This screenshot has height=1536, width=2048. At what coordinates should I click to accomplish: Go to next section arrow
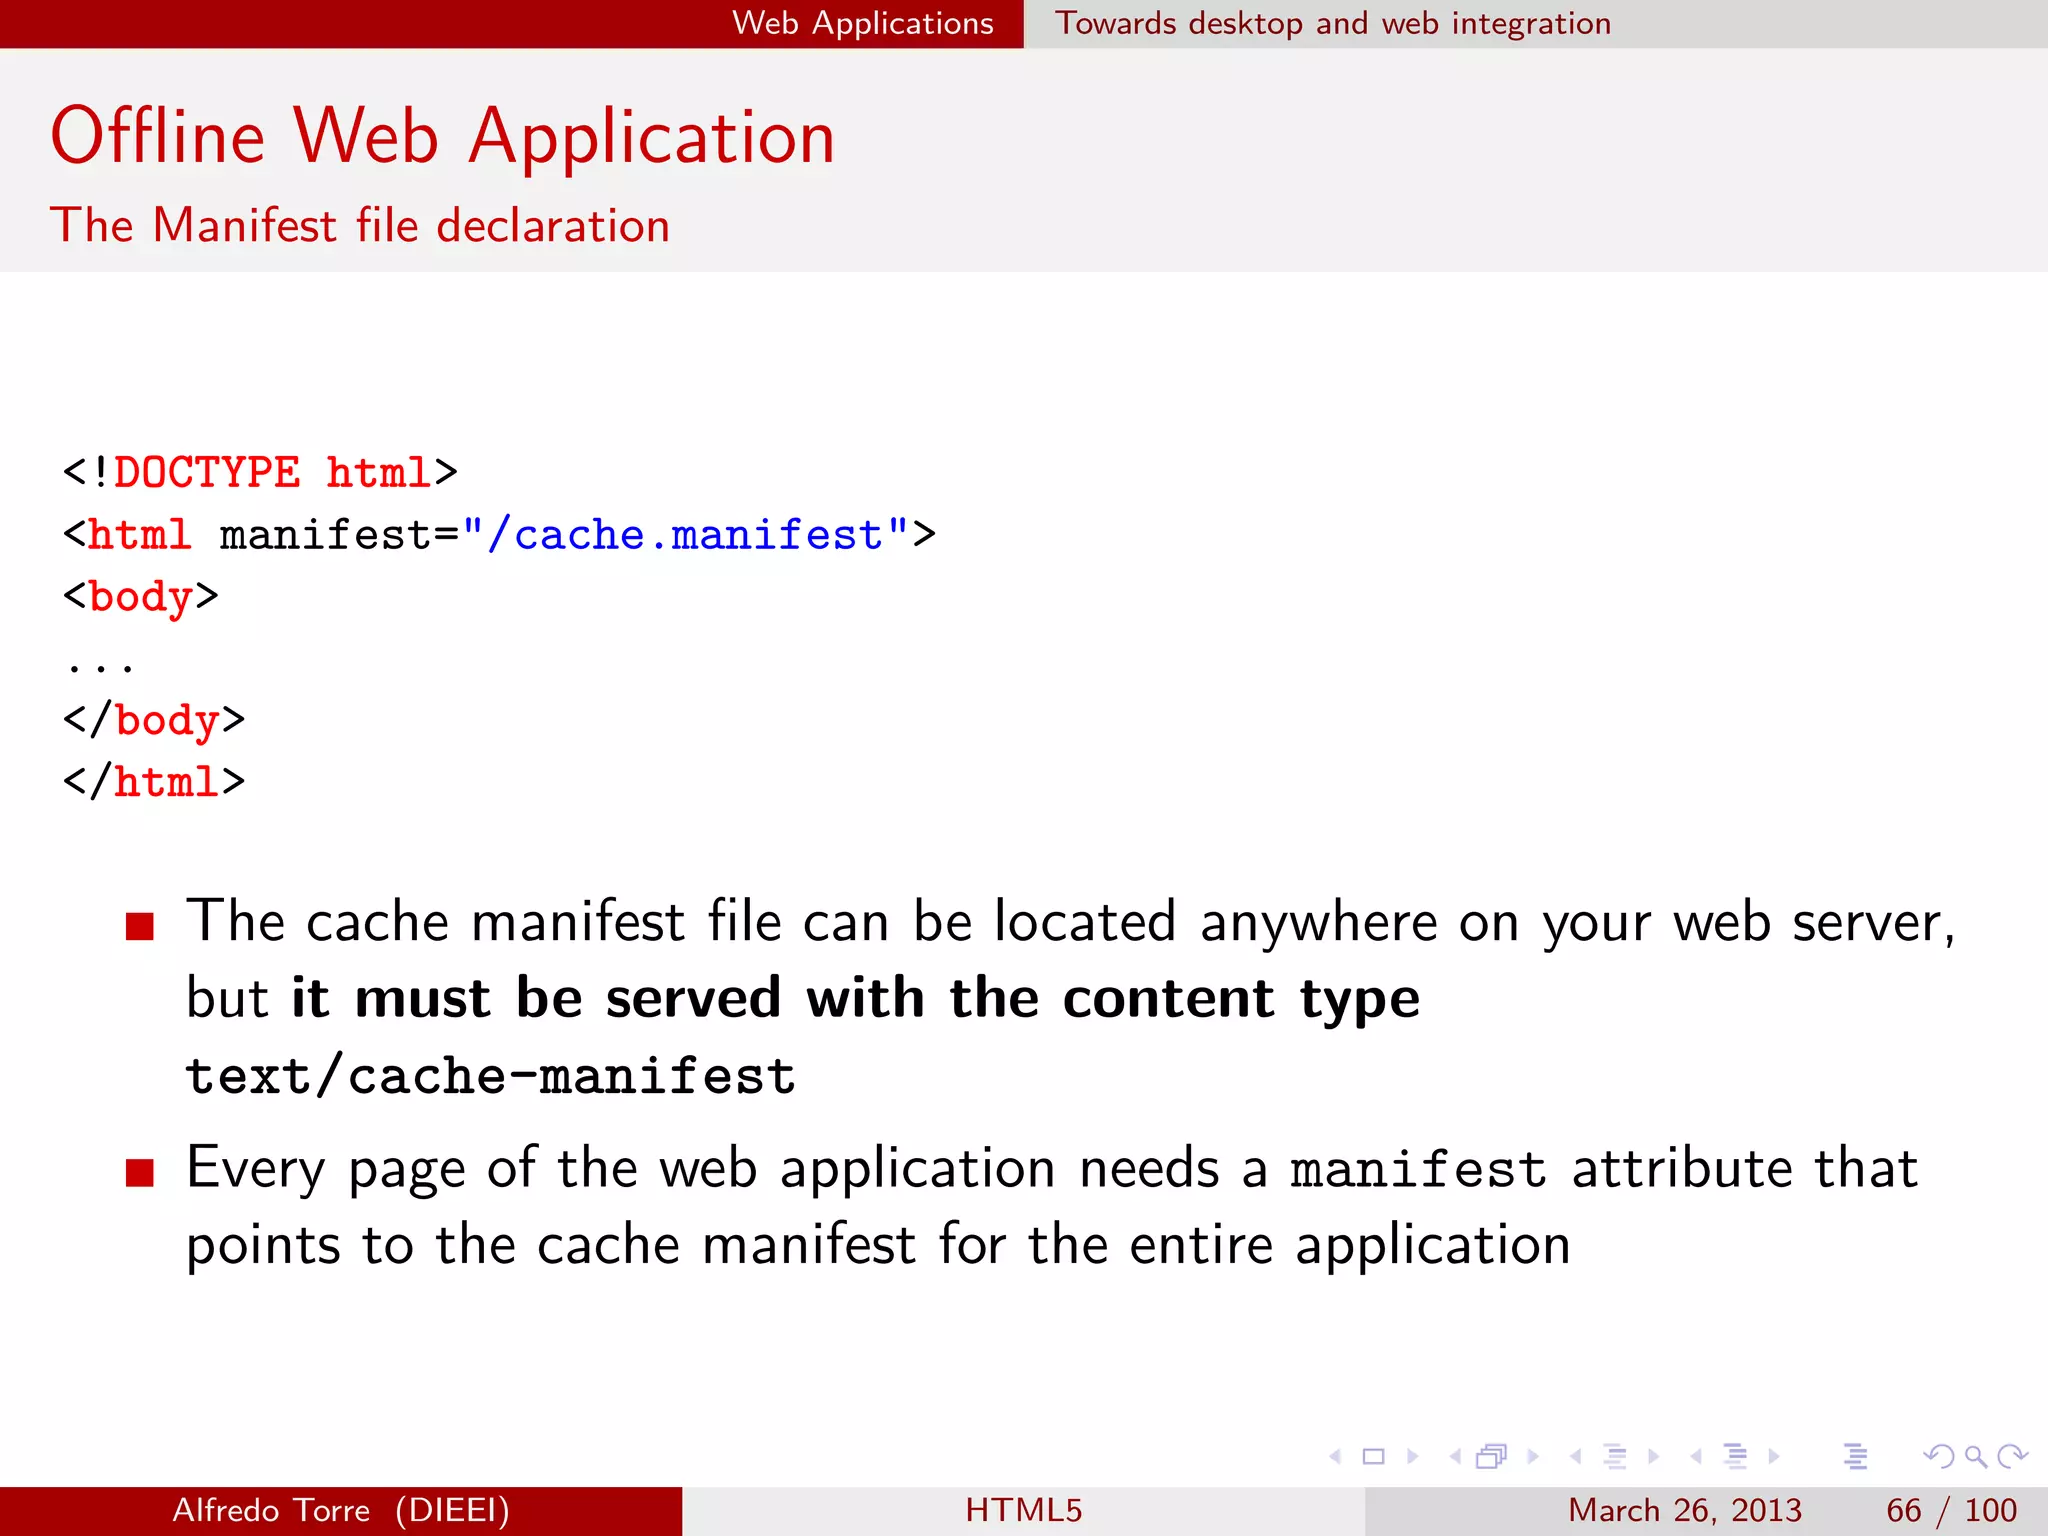pyautogui.click(x=1774, y=1457)
